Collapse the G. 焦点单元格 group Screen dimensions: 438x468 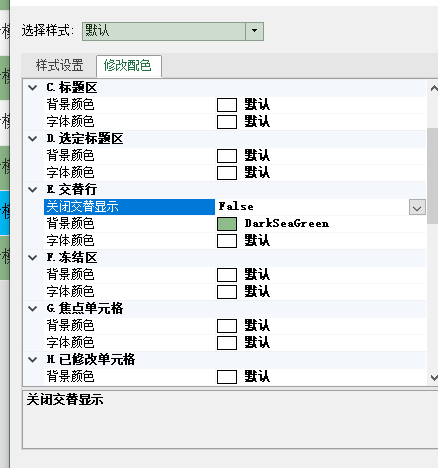33,309
